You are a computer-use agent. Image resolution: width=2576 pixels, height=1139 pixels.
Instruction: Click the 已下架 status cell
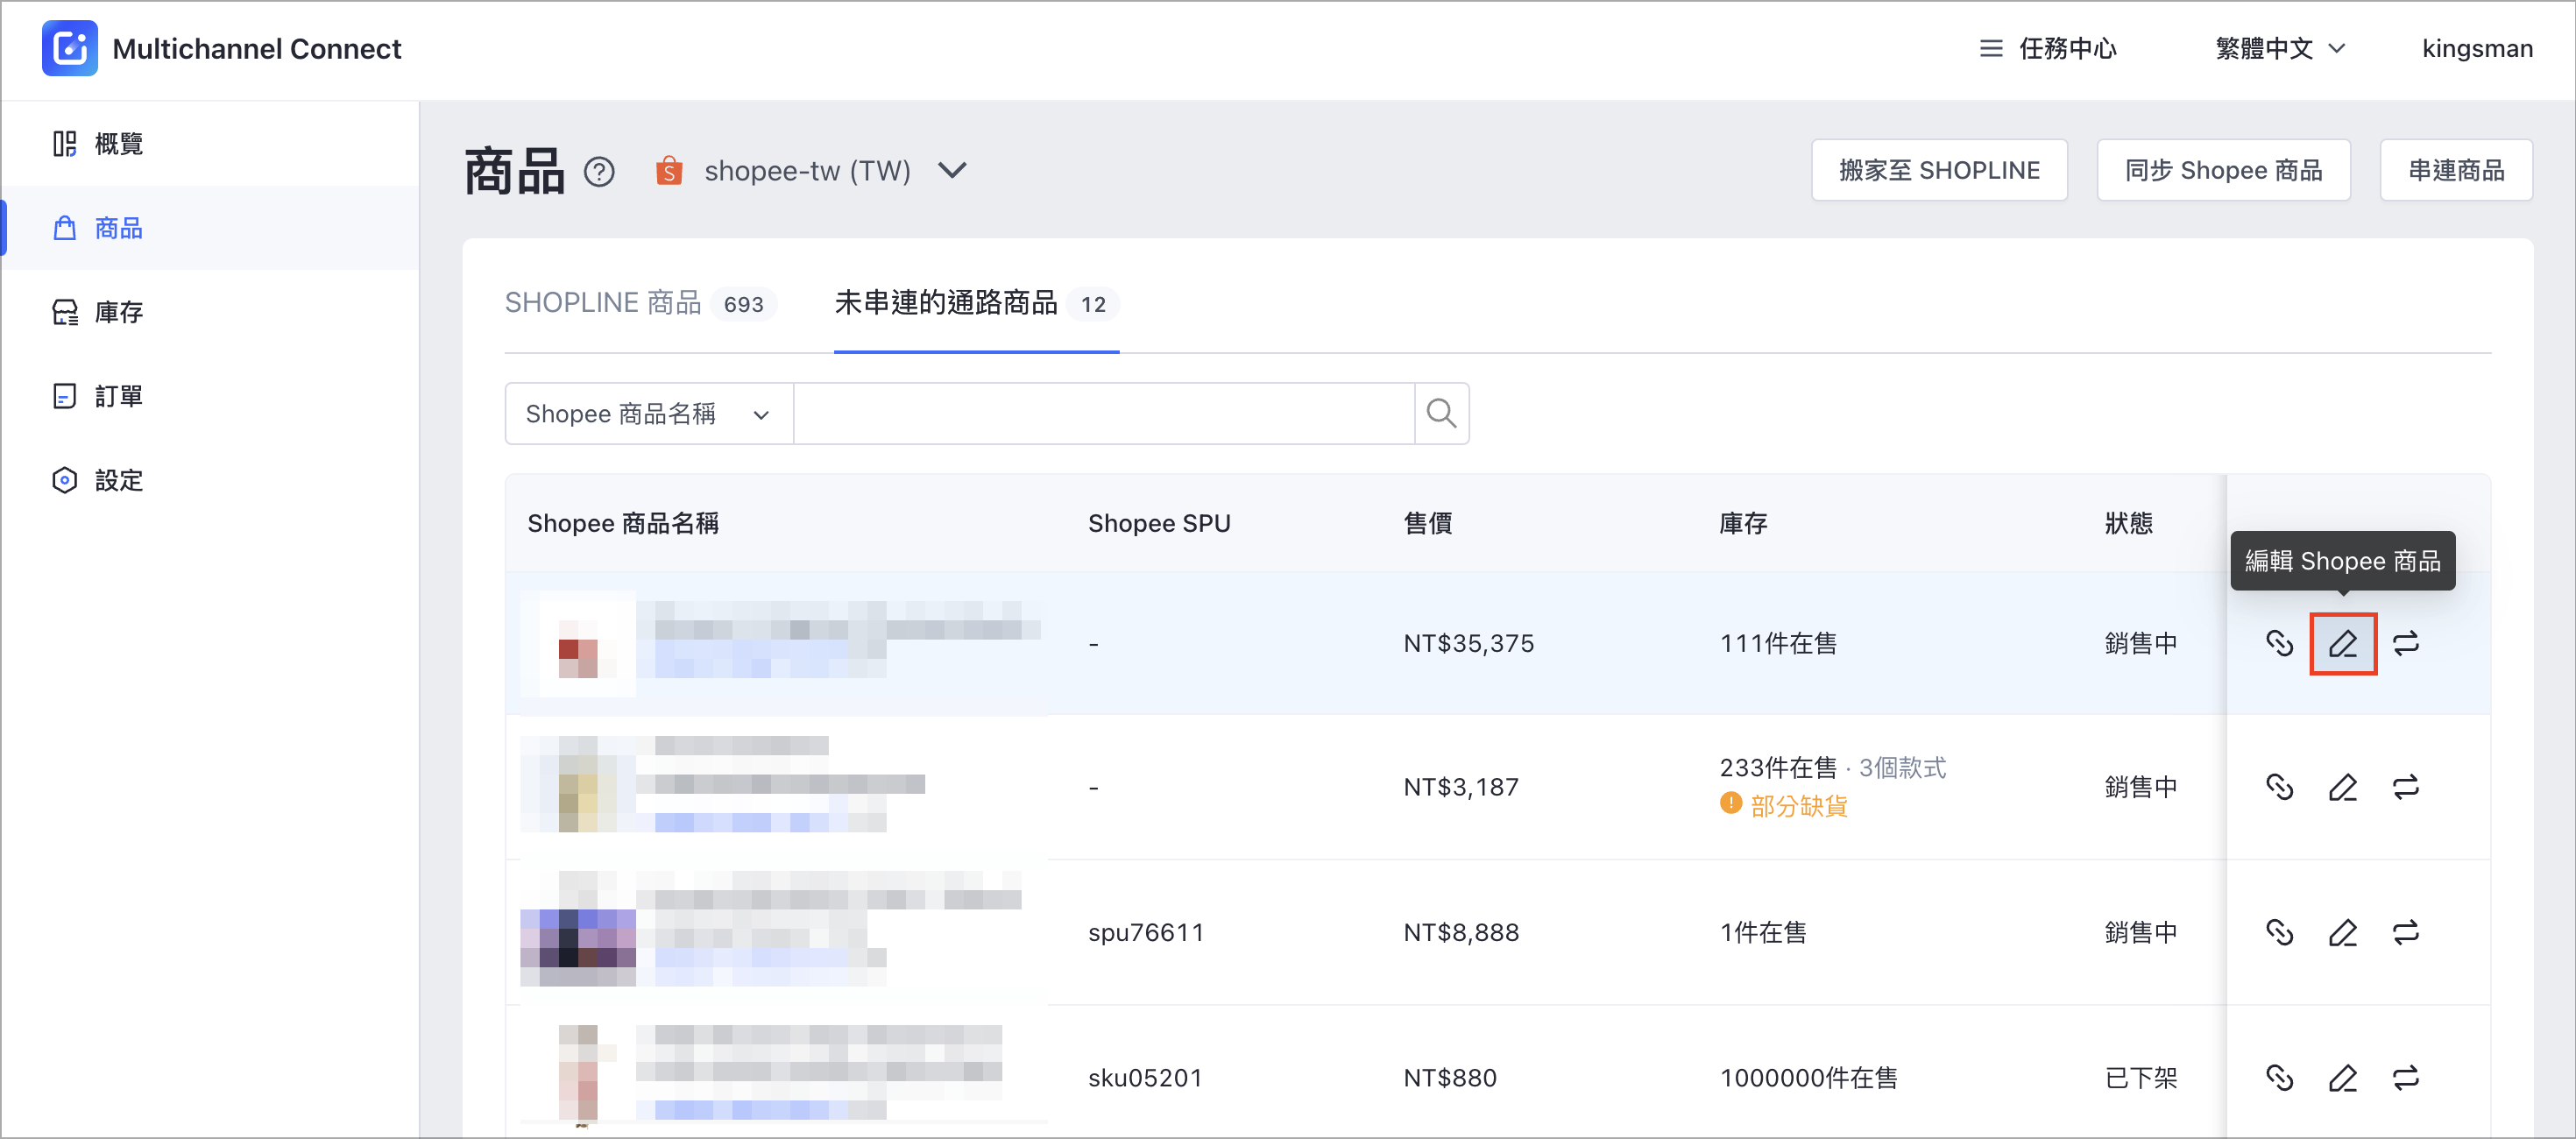tap(2140, 1078)
